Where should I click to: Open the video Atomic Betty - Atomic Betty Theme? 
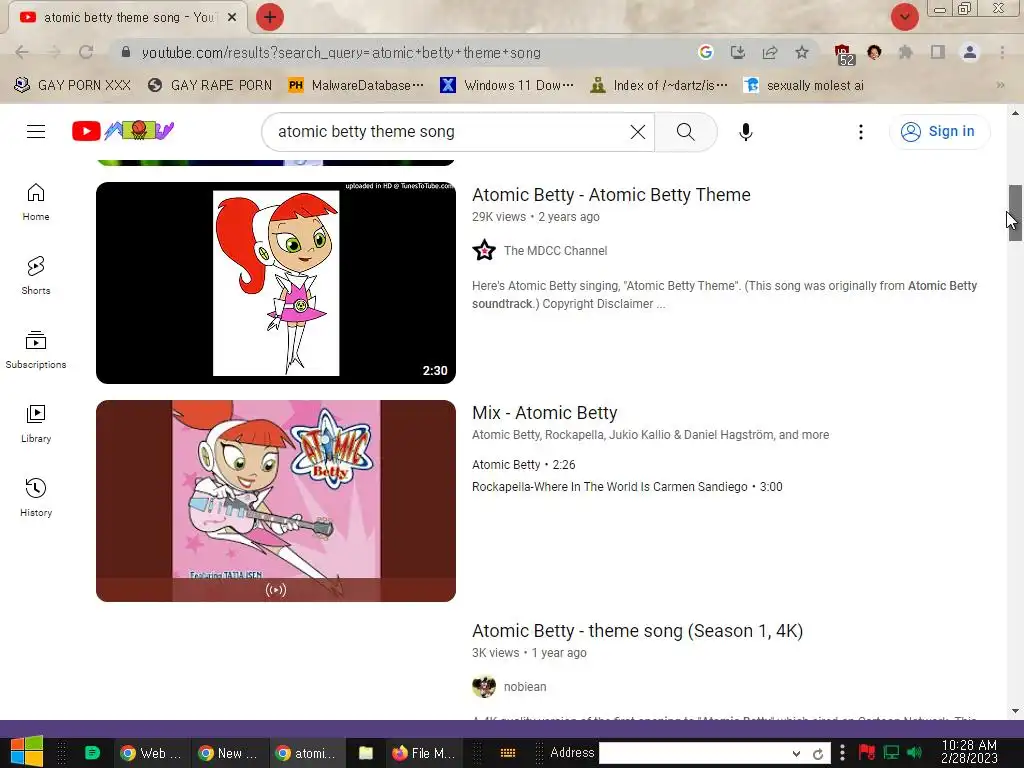[x=611, y=195]
